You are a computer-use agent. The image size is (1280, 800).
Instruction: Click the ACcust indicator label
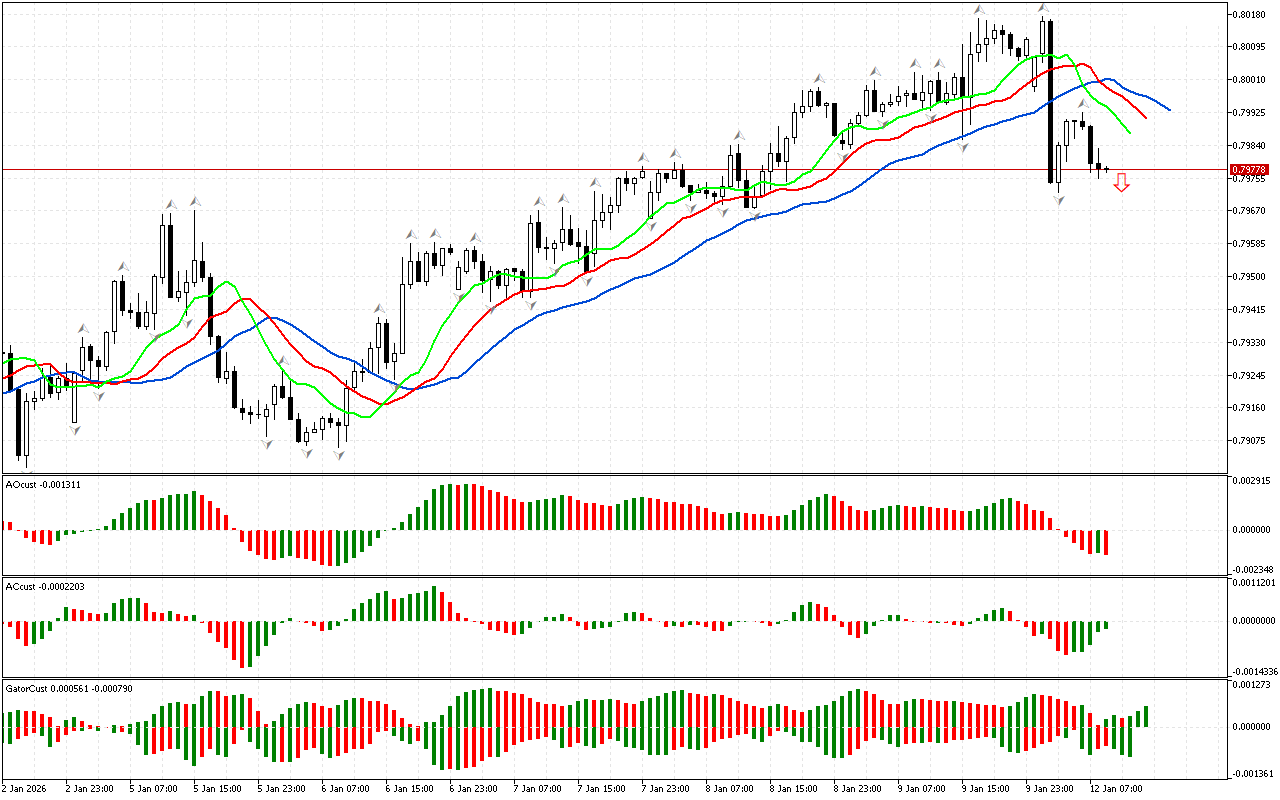point(44,586)
